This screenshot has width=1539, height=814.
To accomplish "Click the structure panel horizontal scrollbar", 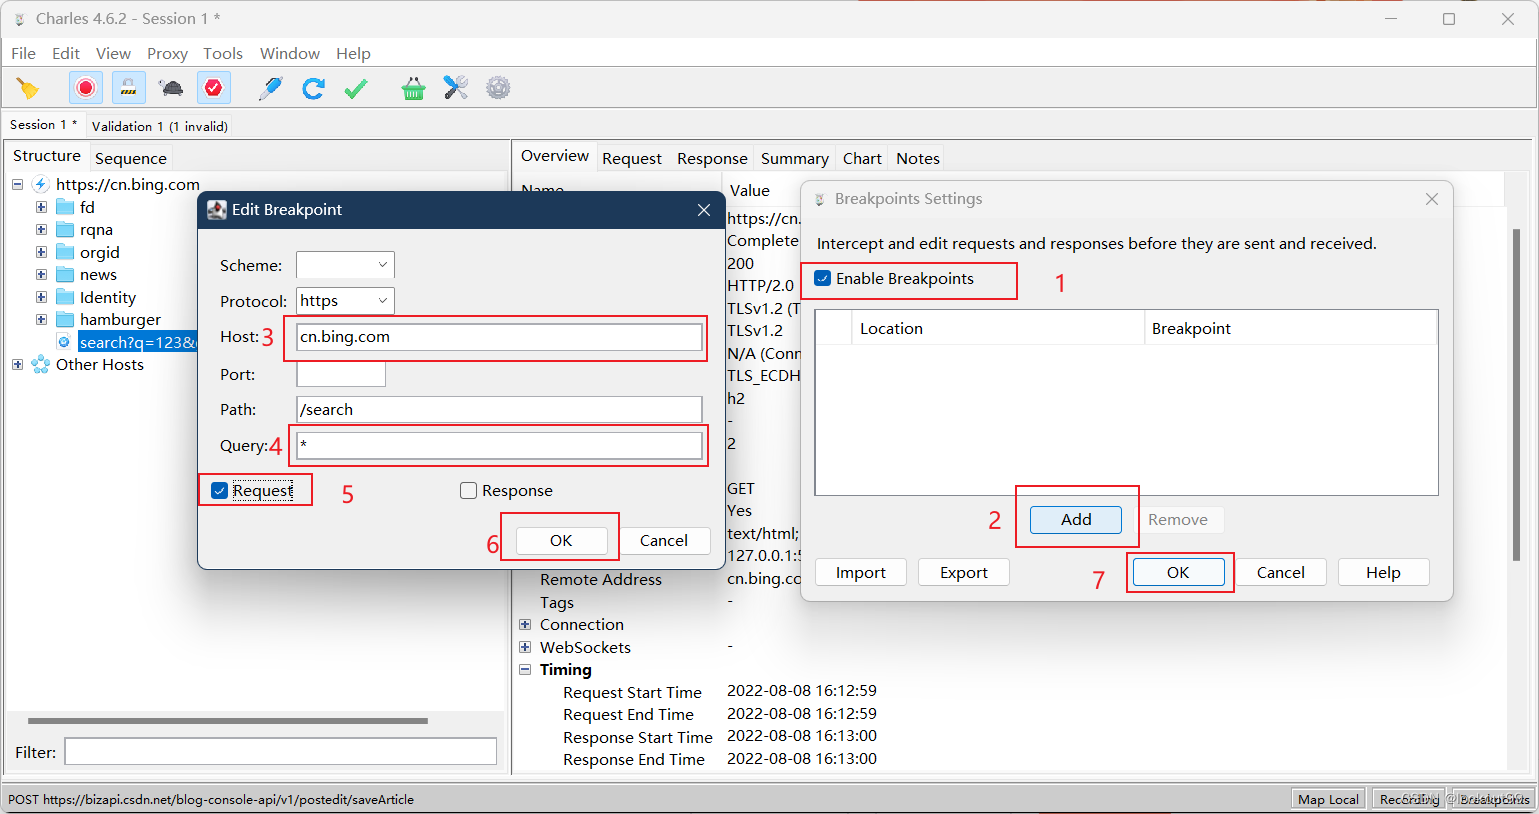I will (x=228, y=720).
